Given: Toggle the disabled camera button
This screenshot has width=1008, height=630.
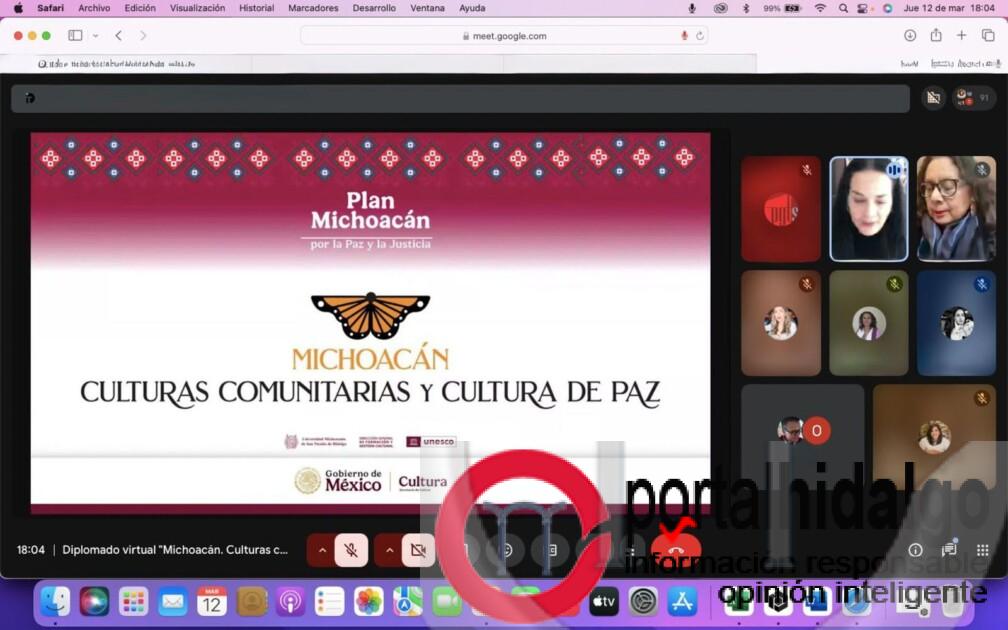Looking at the screenshot, I should 418,550.
